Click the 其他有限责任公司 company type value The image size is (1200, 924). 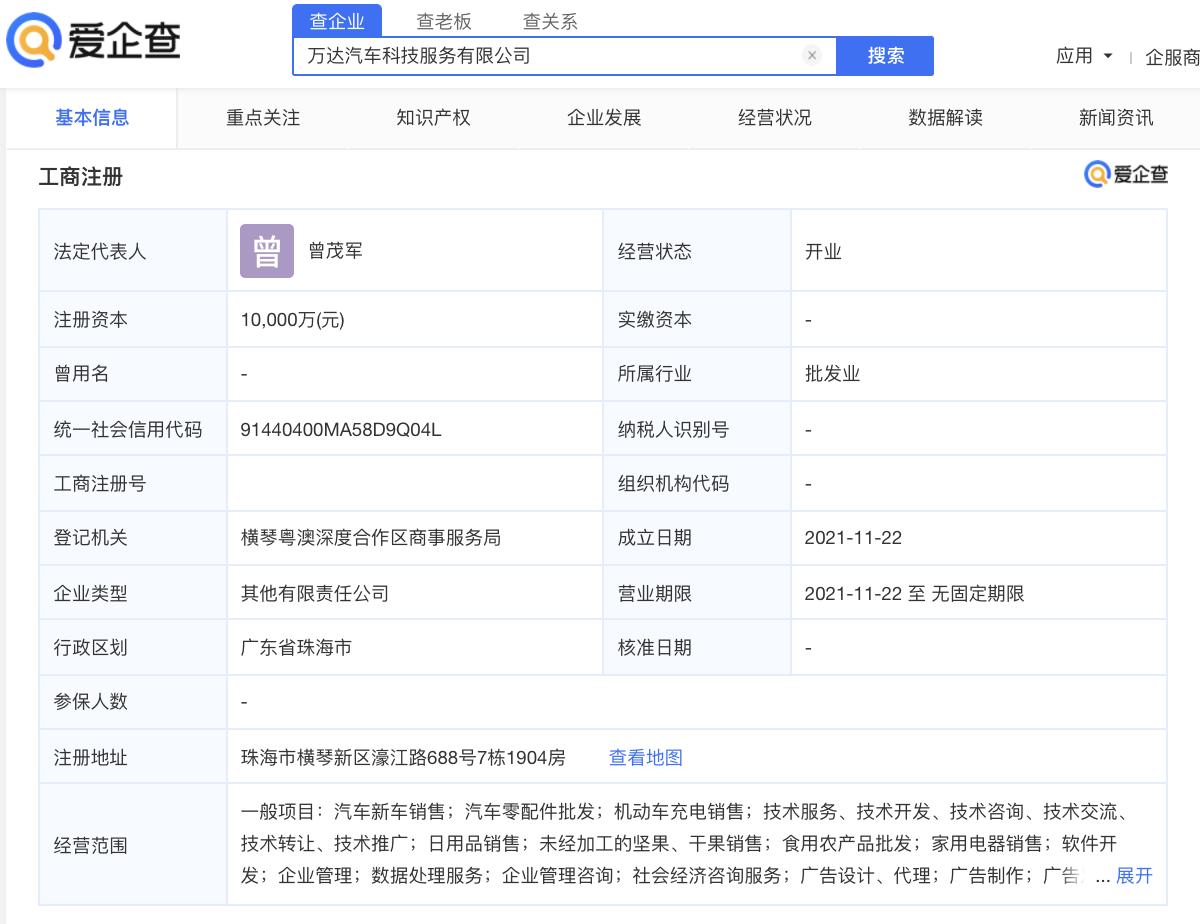[314, 594]
